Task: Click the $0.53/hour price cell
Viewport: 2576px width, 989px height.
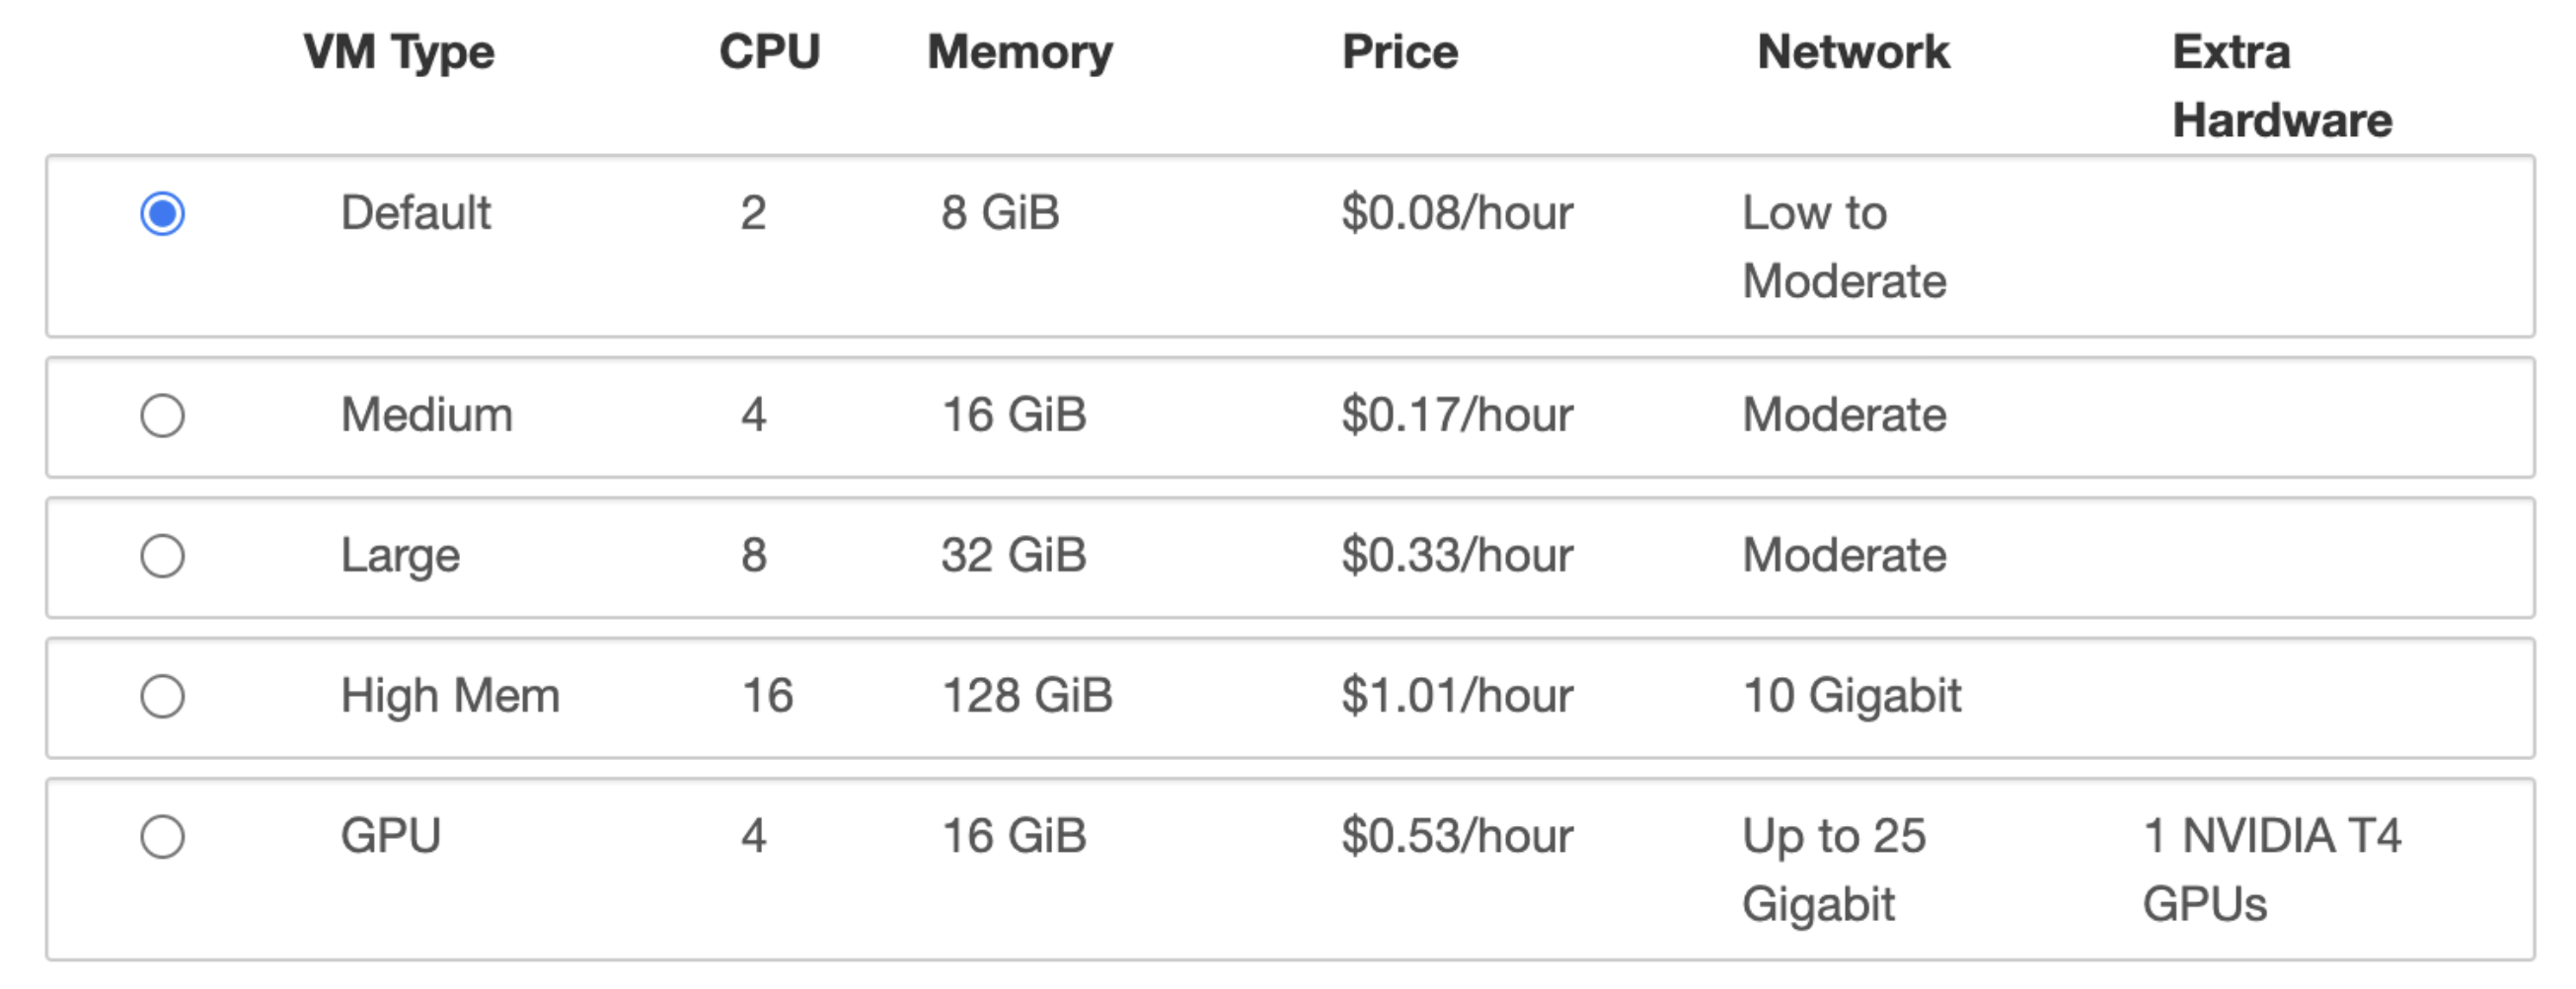Action: click(1457, 836)
